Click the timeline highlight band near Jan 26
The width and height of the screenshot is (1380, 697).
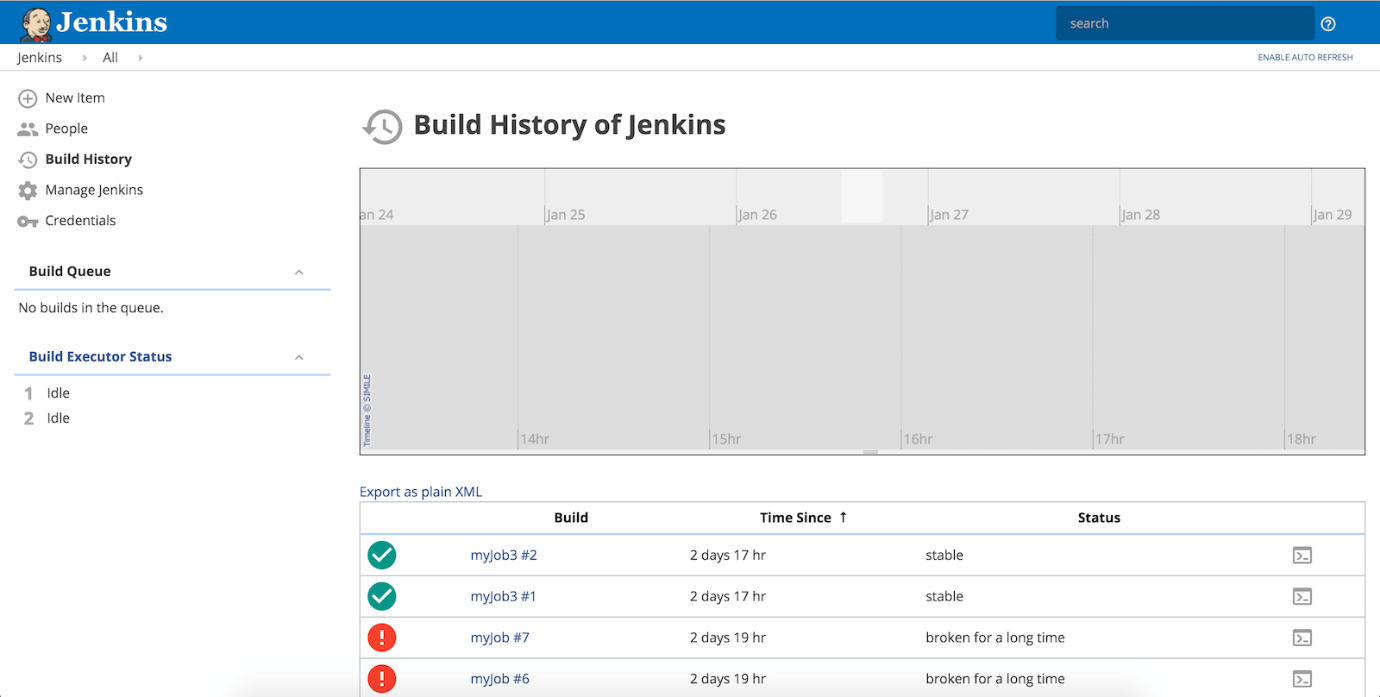click(x=862, y=196)
